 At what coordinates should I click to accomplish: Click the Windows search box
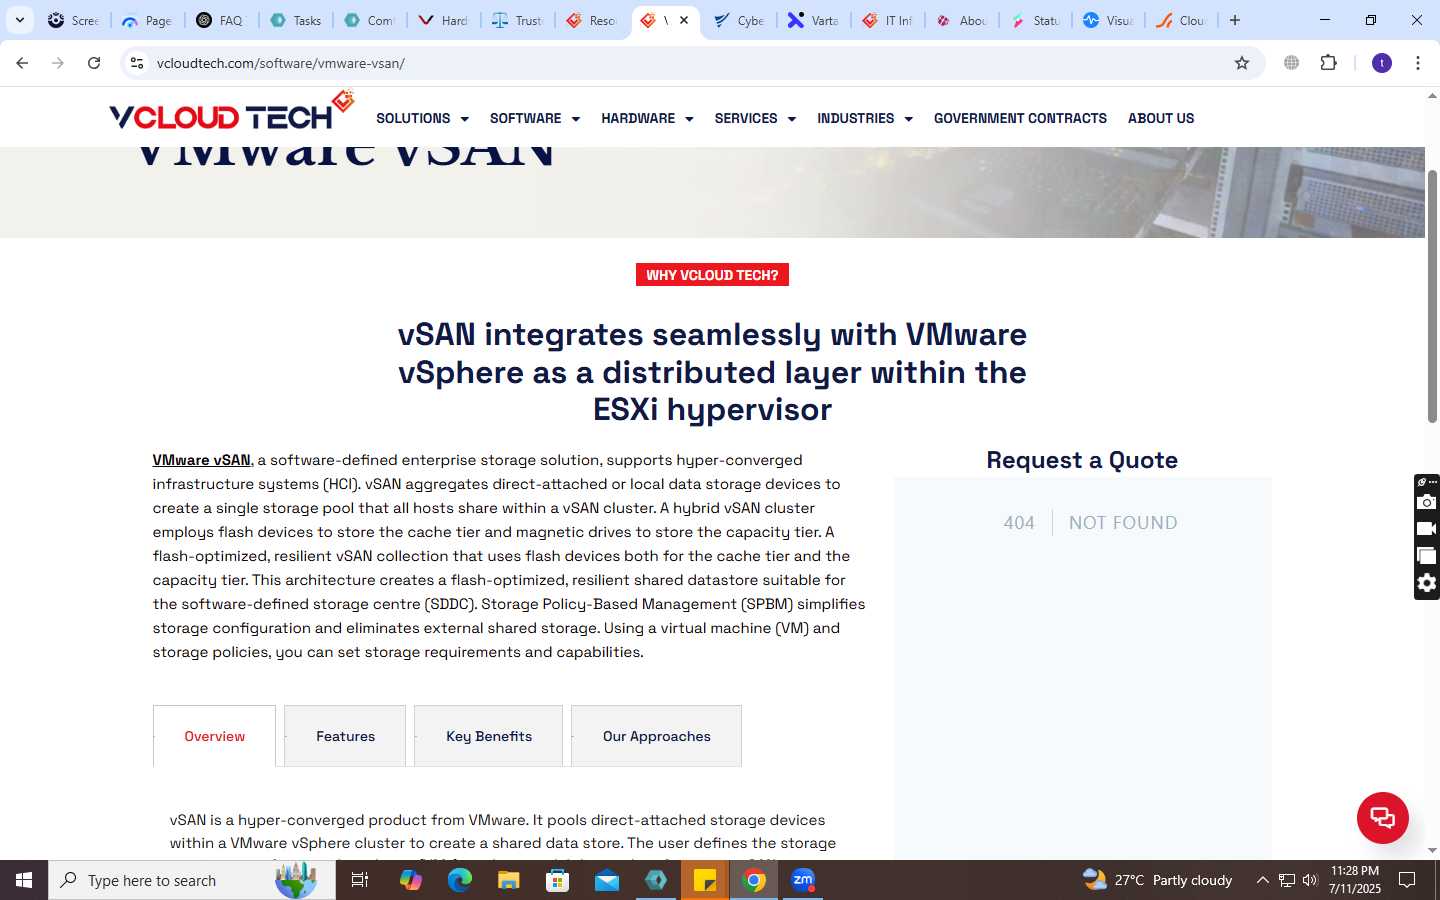[x=192, y=880]
